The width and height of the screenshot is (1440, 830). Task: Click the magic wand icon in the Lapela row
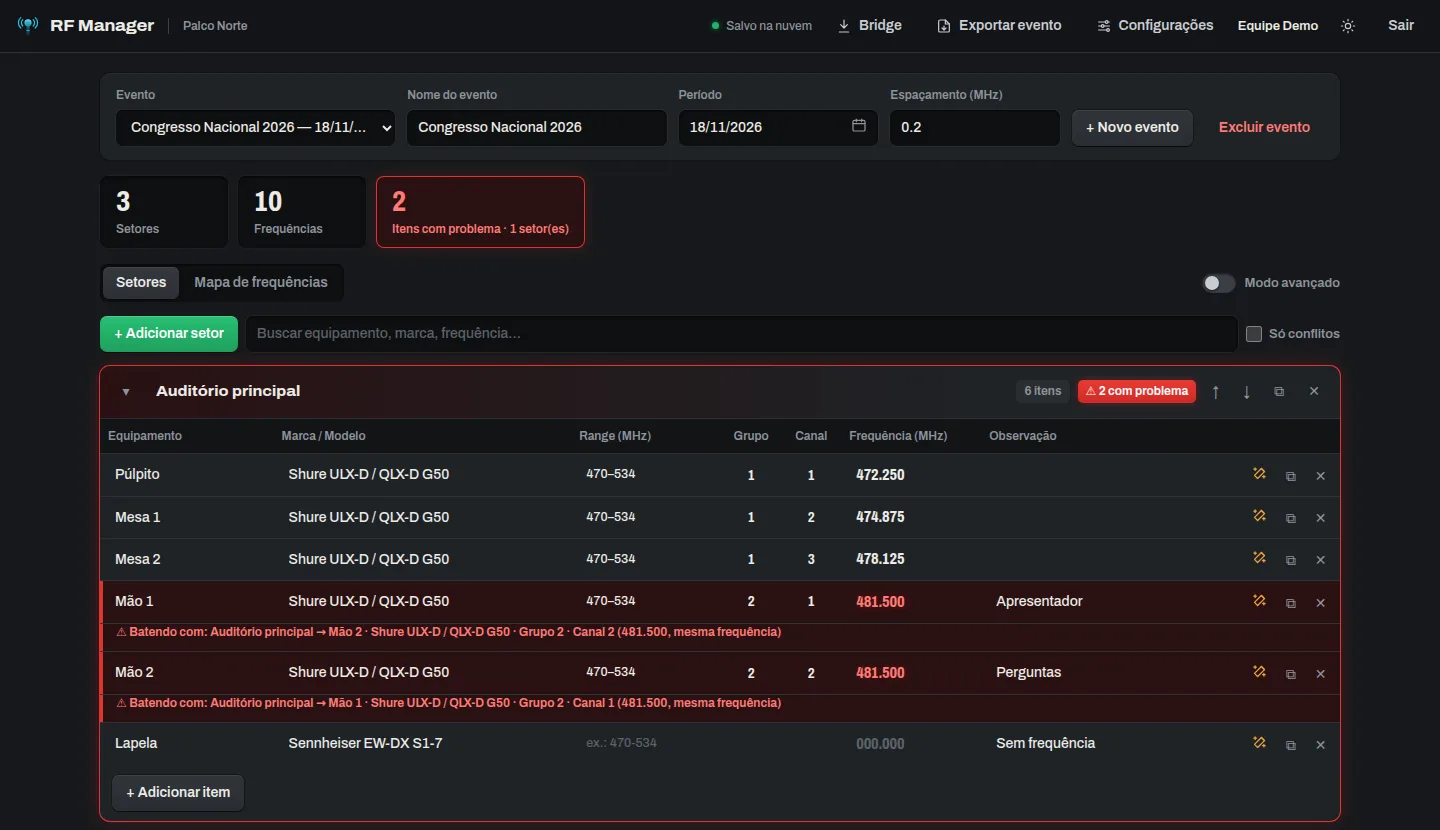click(x=1259, y=743)
